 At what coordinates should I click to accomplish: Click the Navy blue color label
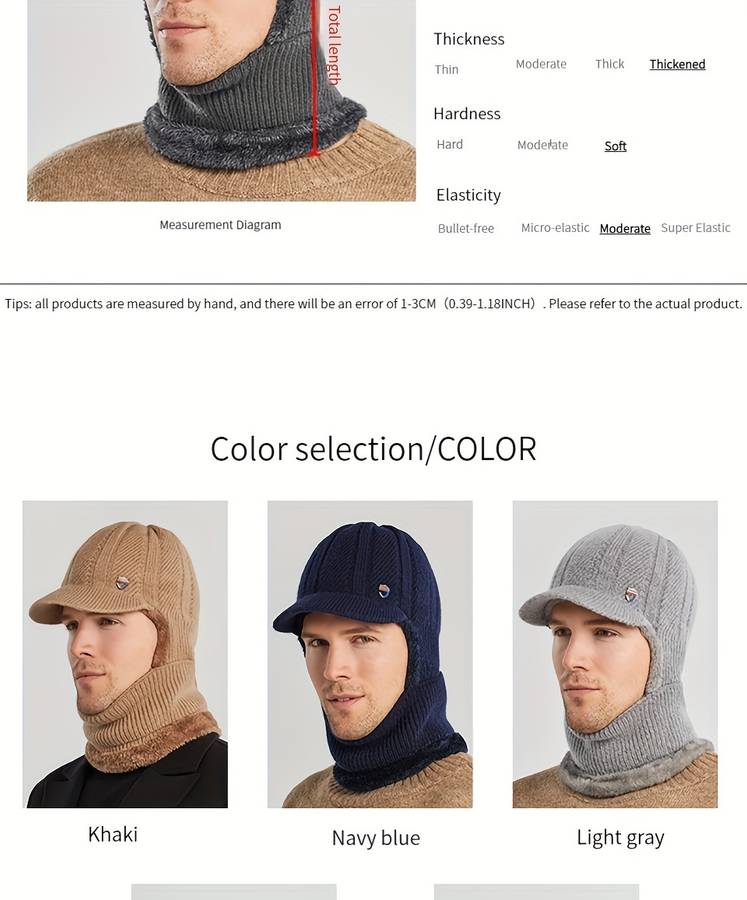click(376, 838)
